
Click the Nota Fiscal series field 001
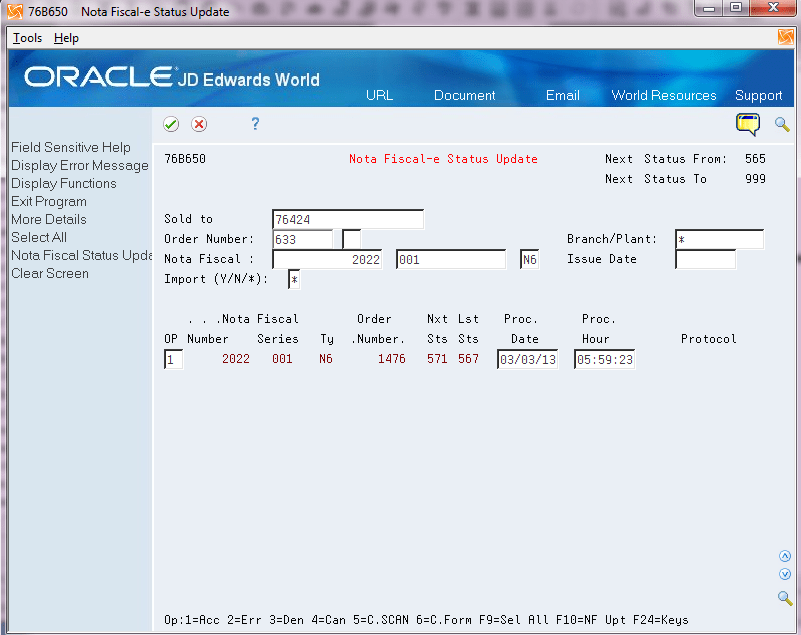pyautogui.click(x=451, y=260)
